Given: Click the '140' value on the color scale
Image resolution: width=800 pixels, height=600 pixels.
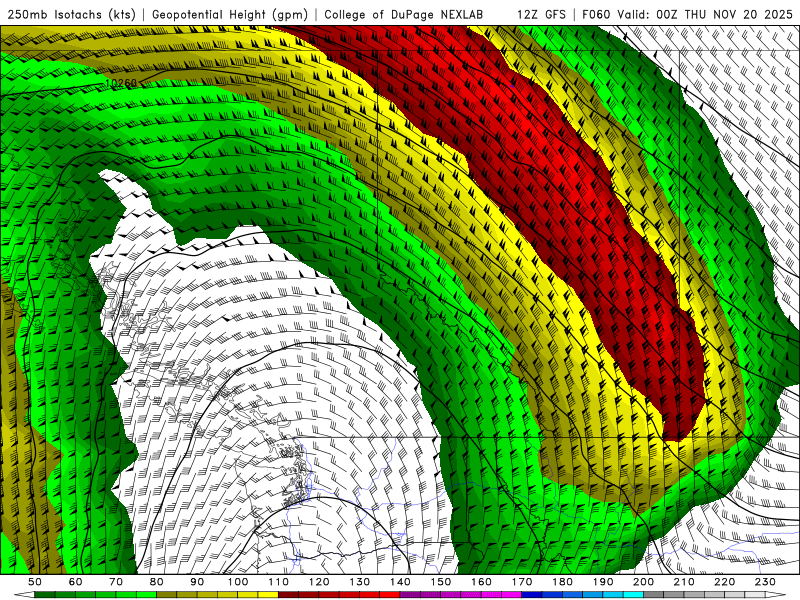Looking at the screenshot, I should (x=400, y=582).
